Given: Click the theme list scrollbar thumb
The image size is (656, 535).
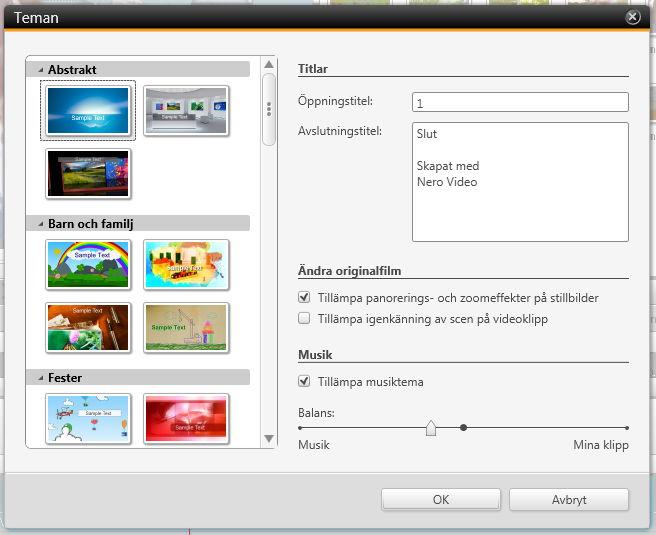Looking at the screenshot, I should pos(269,110).
